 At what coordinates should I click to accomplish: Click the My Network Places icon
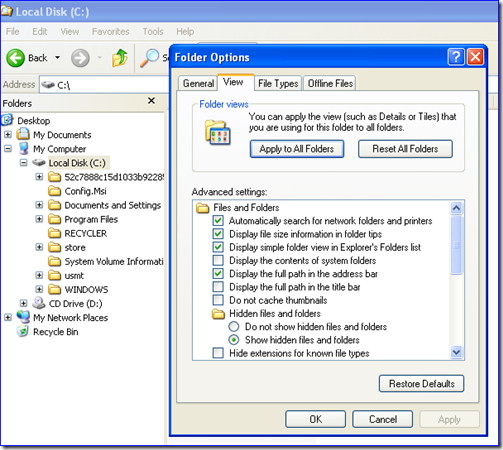click(x=23, y=317)
